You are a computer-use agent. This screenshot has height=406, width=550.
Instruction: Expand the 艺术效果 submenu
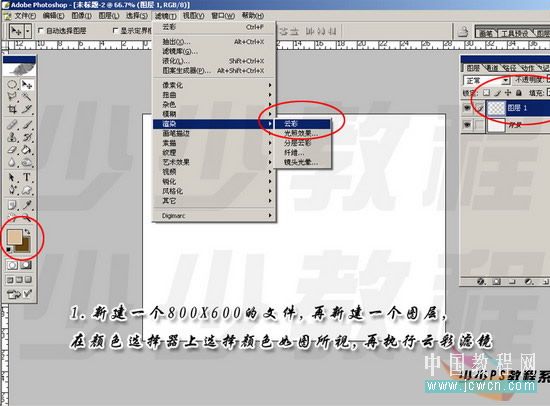pyautogui.click(x=214, y=162)
